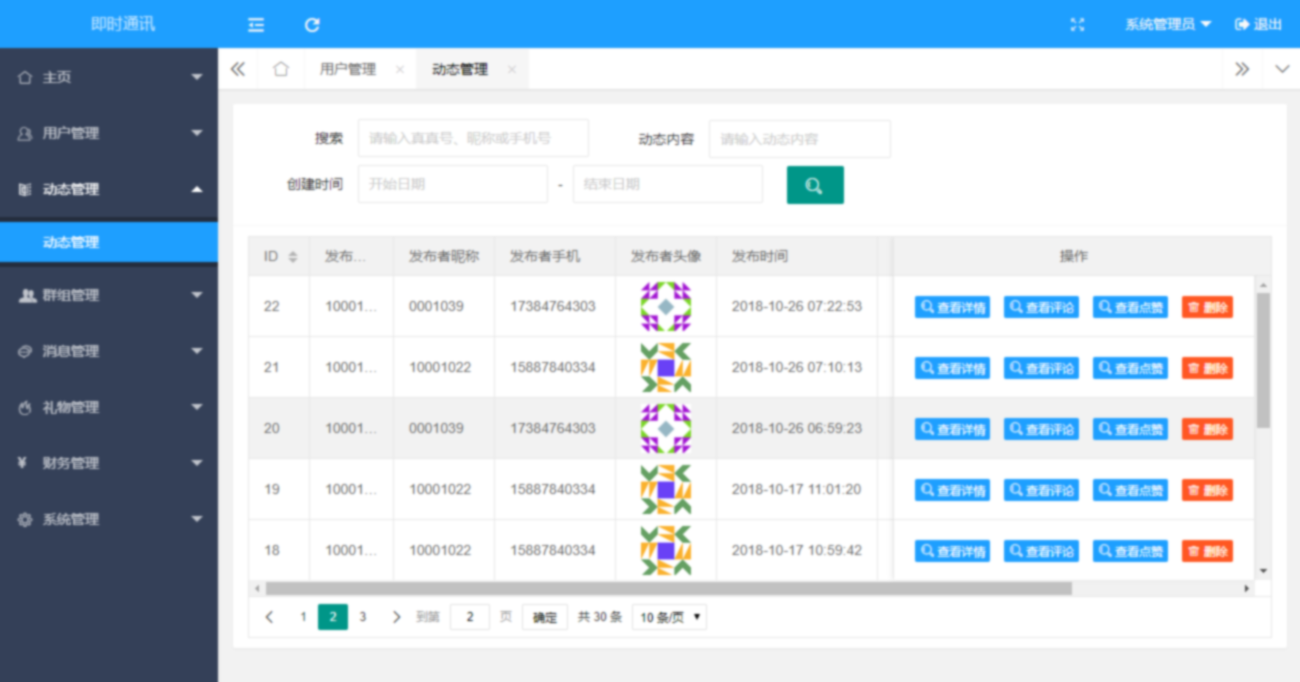The image size is (1300, 682).
Task: Click 查看详情 for row ID 19
Action: 952,490
